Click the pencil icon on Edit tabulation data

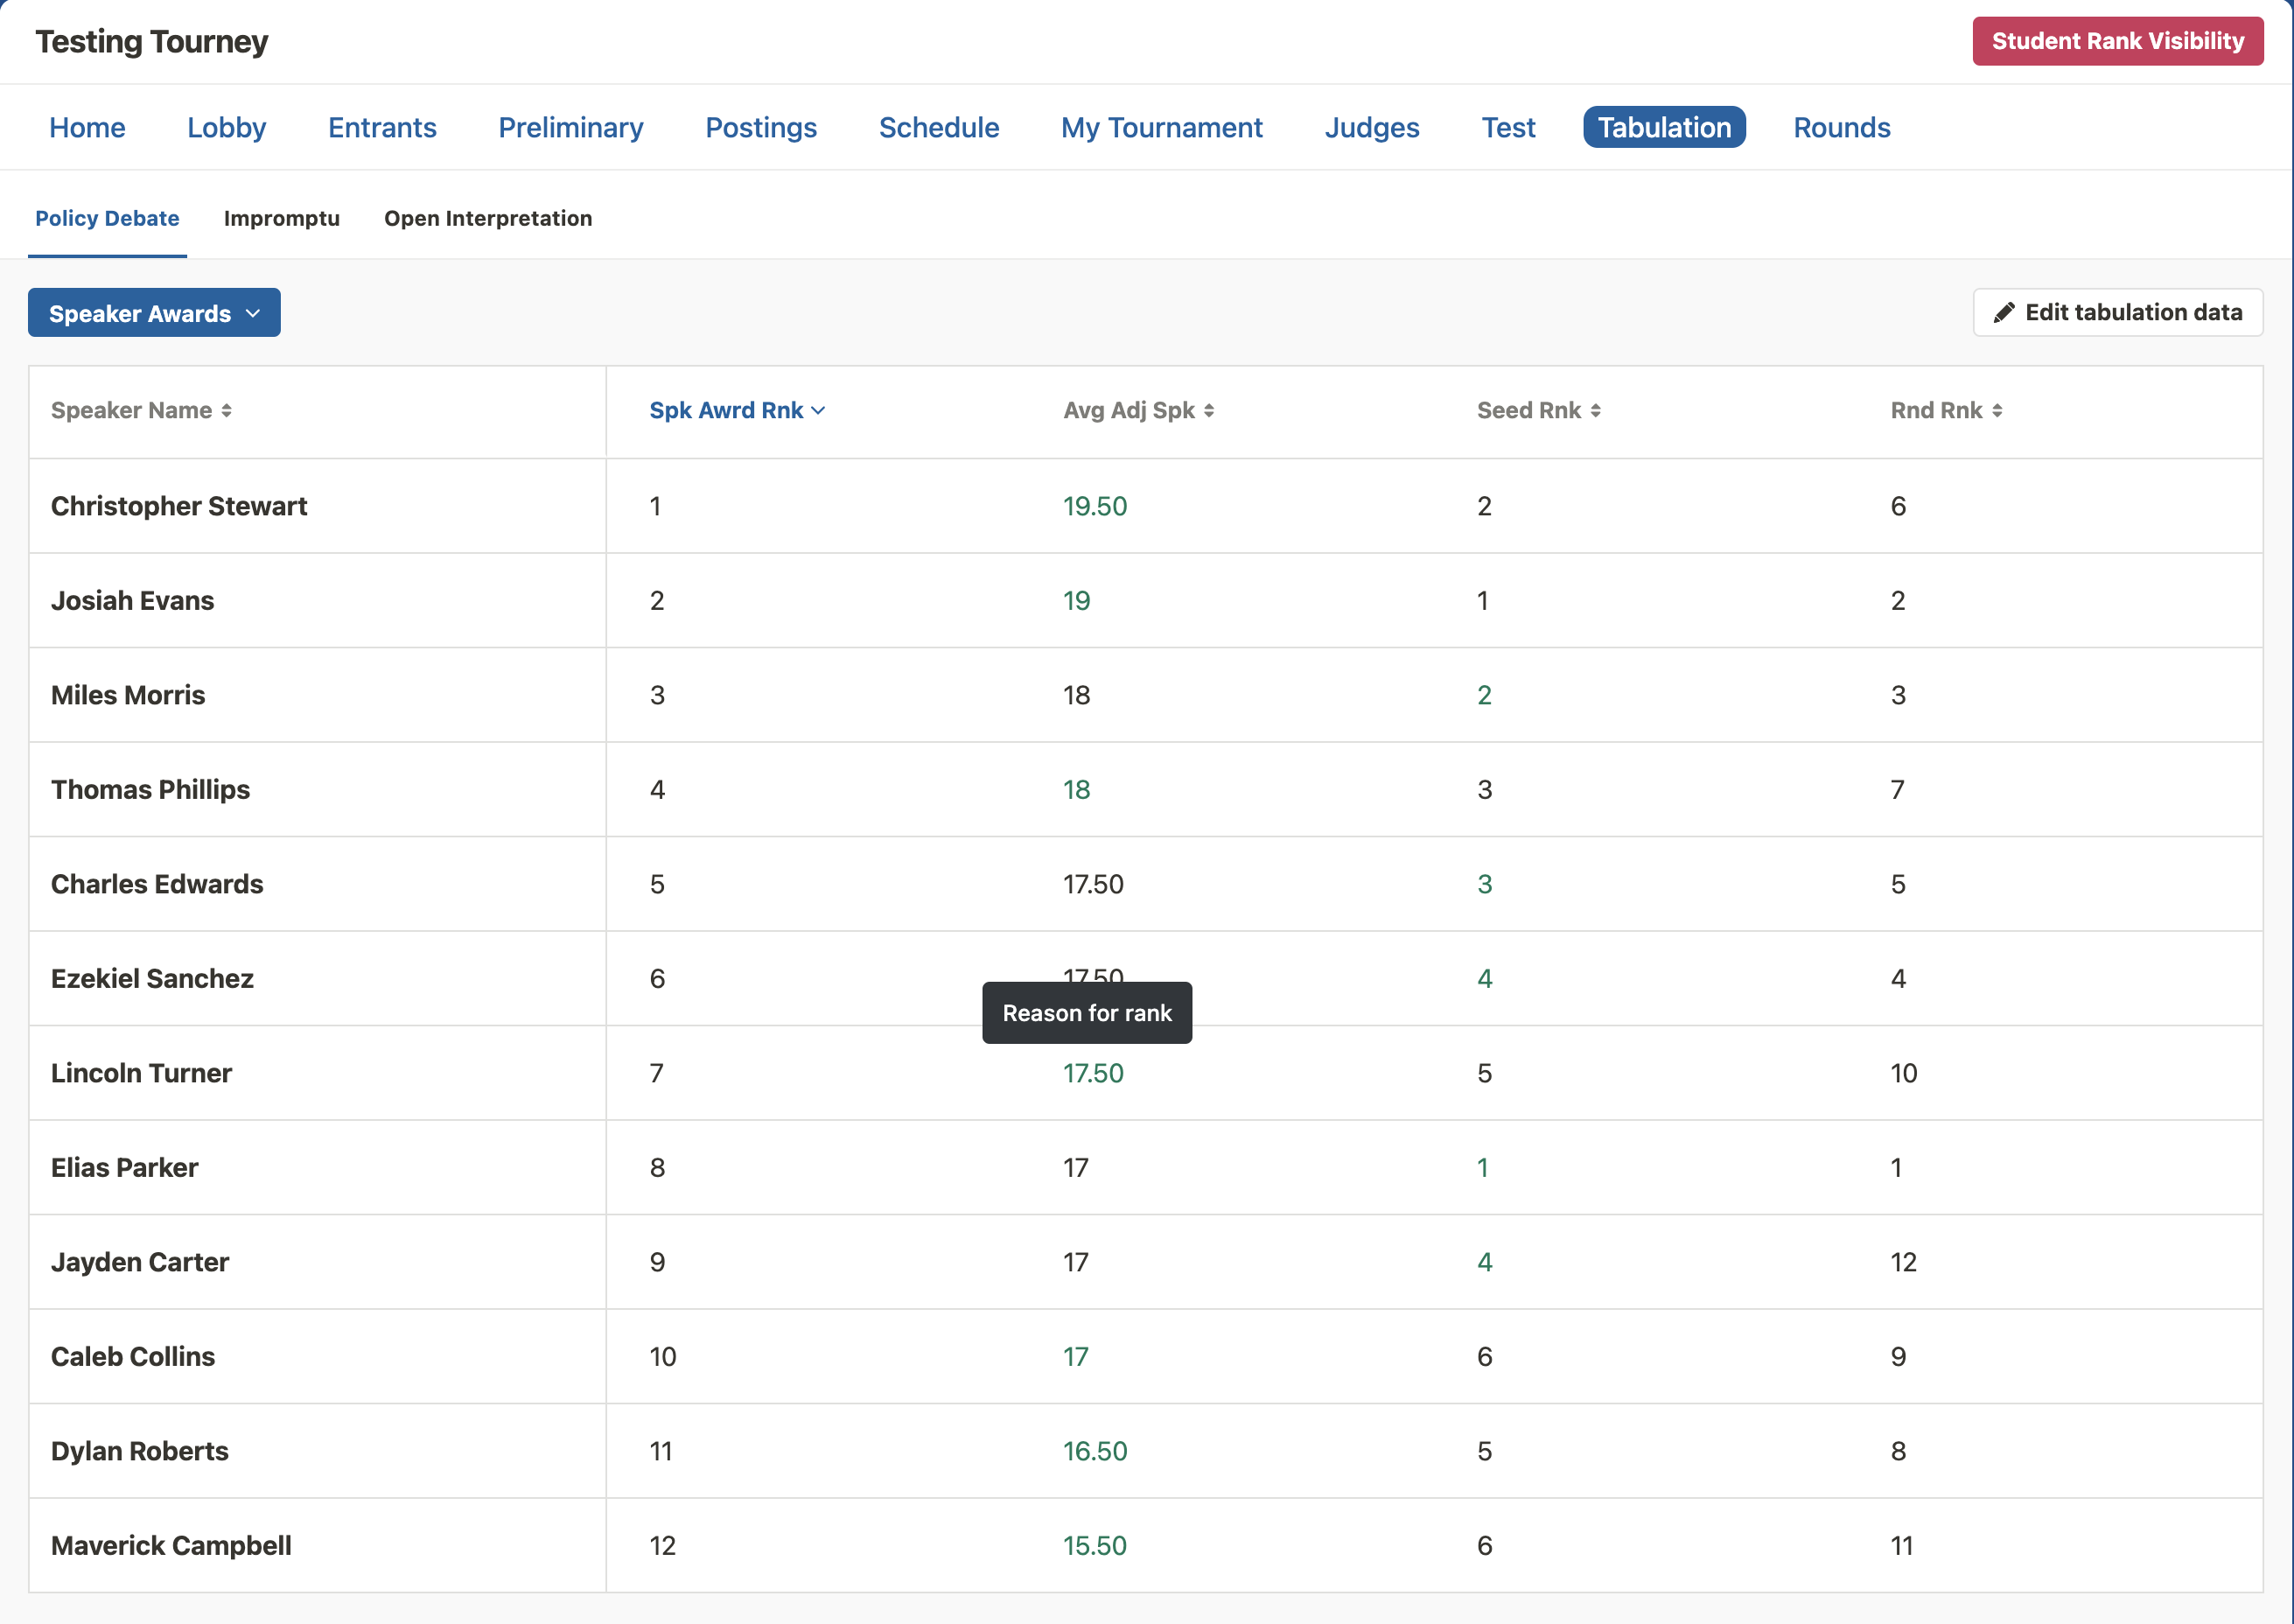click(2003, 313)
